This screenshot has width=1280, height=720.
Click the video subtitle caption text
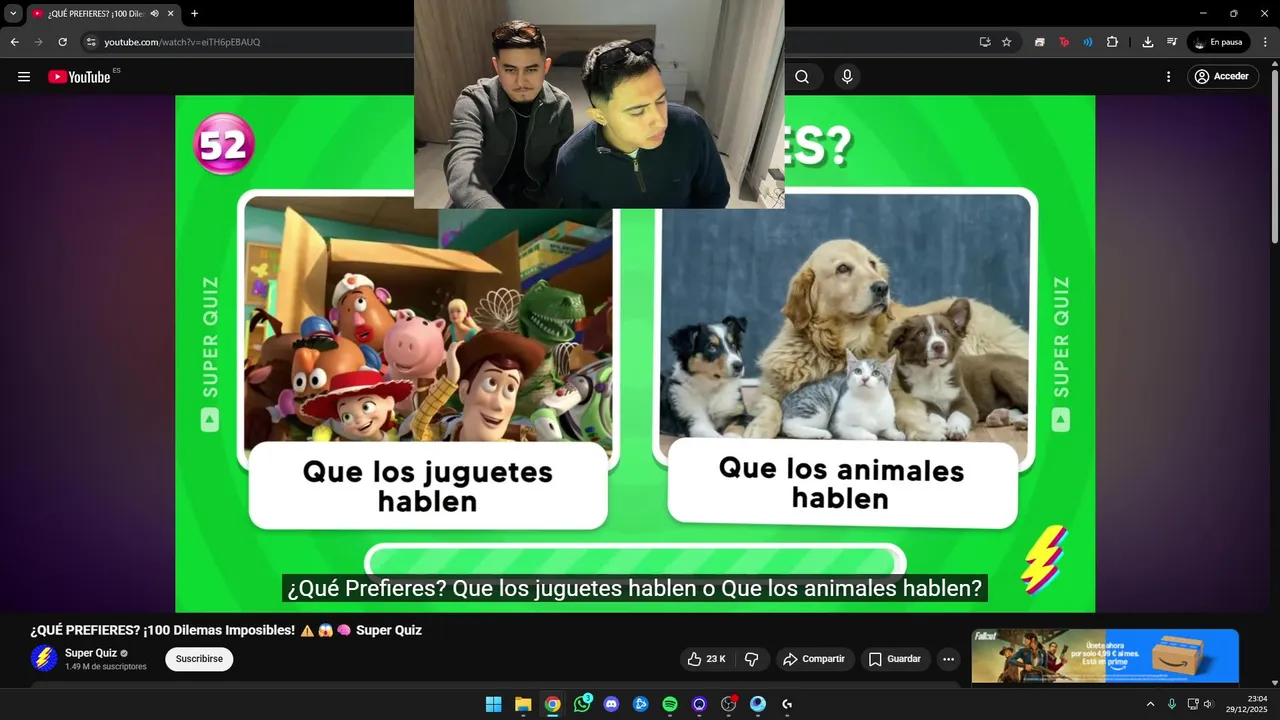click(x=635, y=588)
